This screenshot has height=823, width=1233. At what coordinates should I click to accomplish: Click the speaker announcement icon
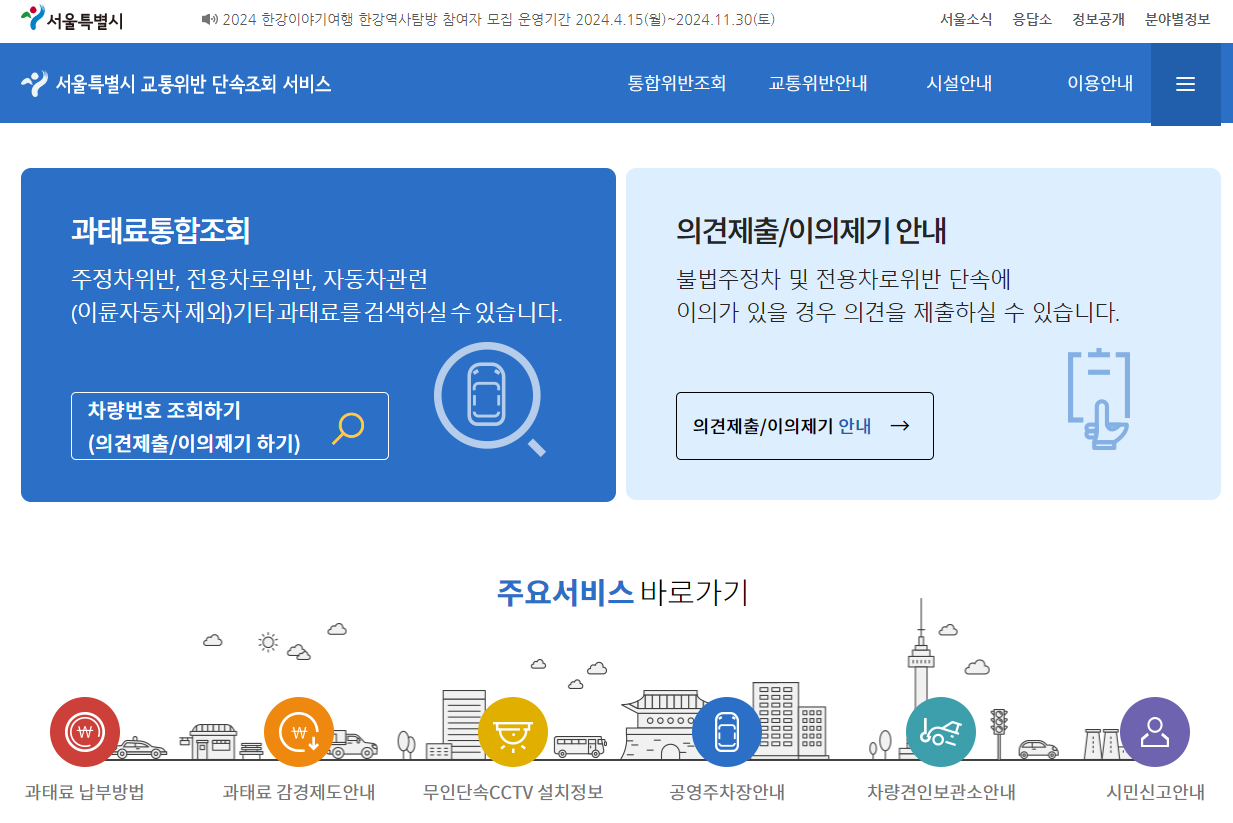(x=209, y=19)
